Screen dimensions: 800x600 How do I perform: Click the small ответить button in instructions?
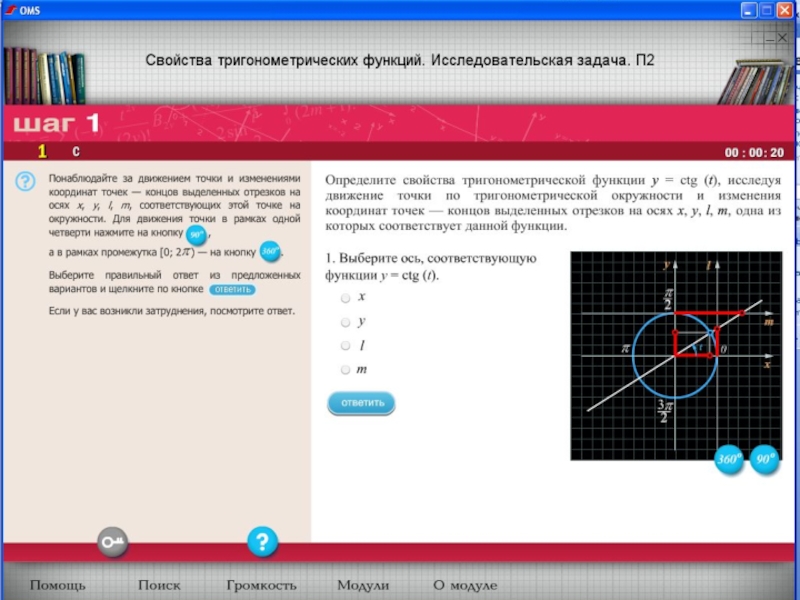pos(232,290)
